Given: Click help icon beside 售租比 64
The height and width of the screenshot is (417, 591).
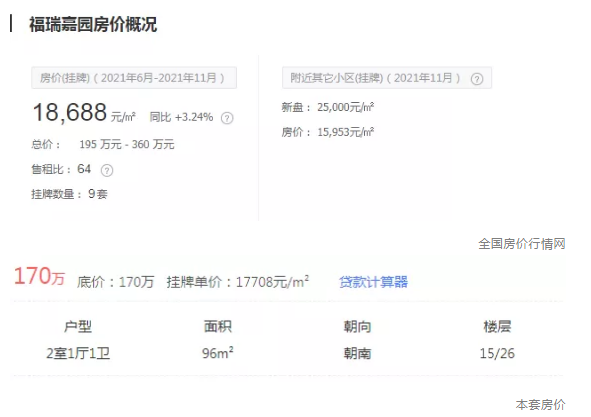Looking at the screenshot, I should pyautogui.click(x=107, y=170).
